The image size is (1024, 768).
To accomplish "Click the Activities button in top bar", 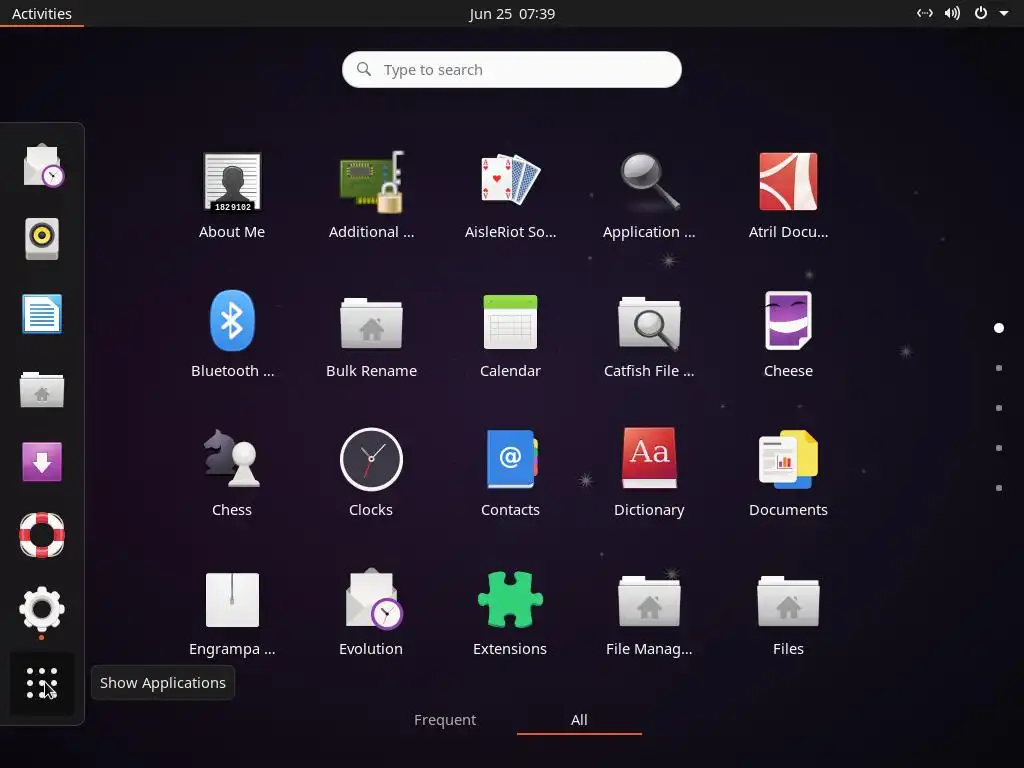I will 42,14.
